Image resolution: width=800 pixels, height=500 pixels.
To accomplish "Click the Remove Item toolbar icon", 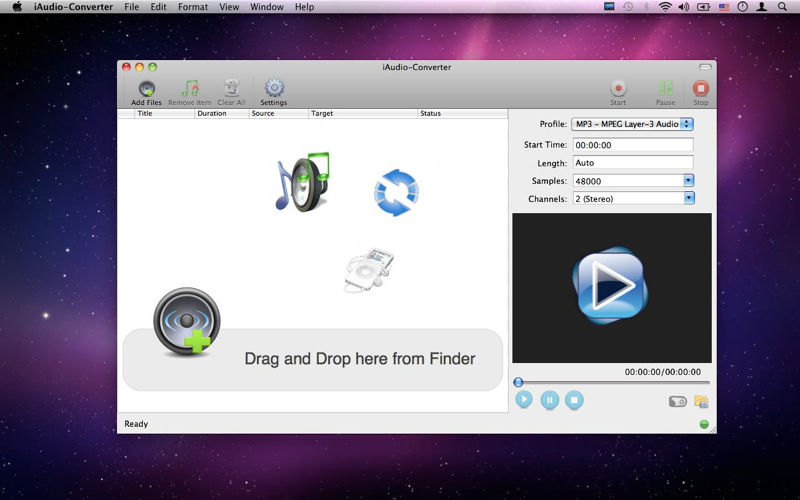I will tap(190, 89).
